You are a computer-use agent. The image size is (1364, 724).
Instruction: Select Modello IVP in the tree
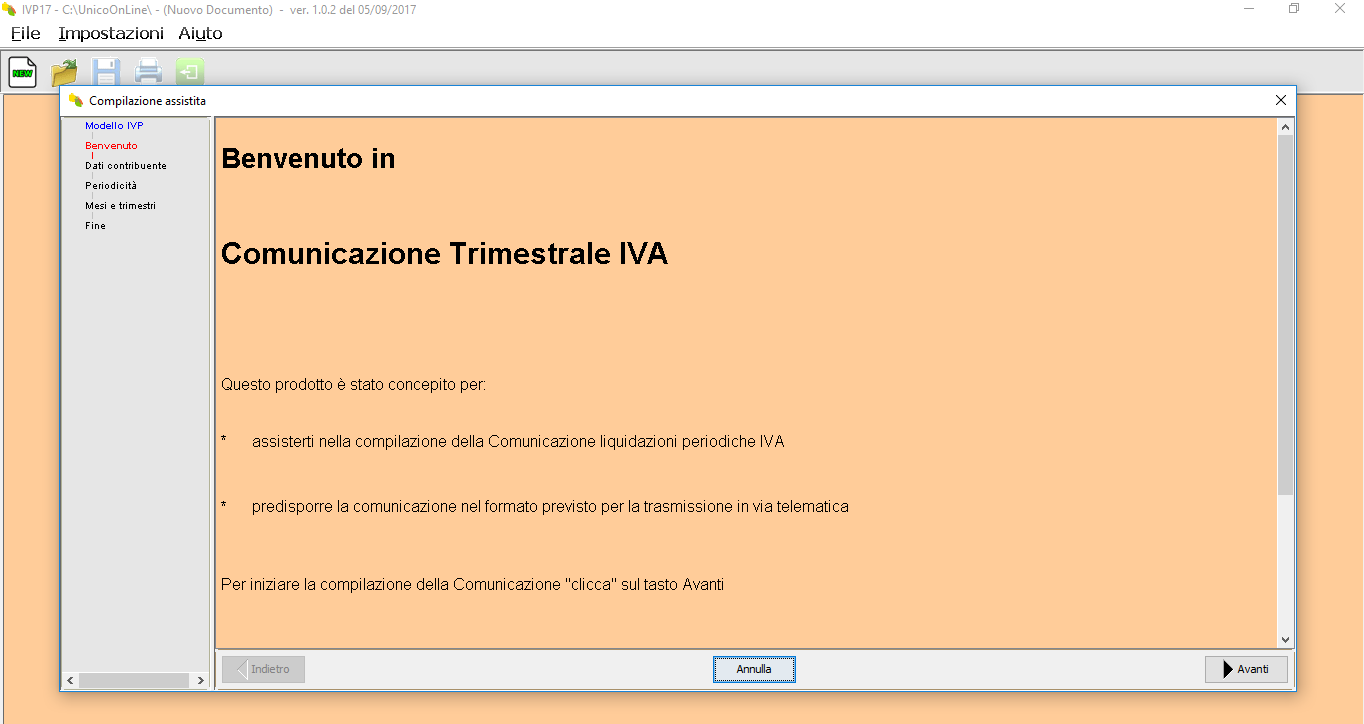click(x=114, y=126)
